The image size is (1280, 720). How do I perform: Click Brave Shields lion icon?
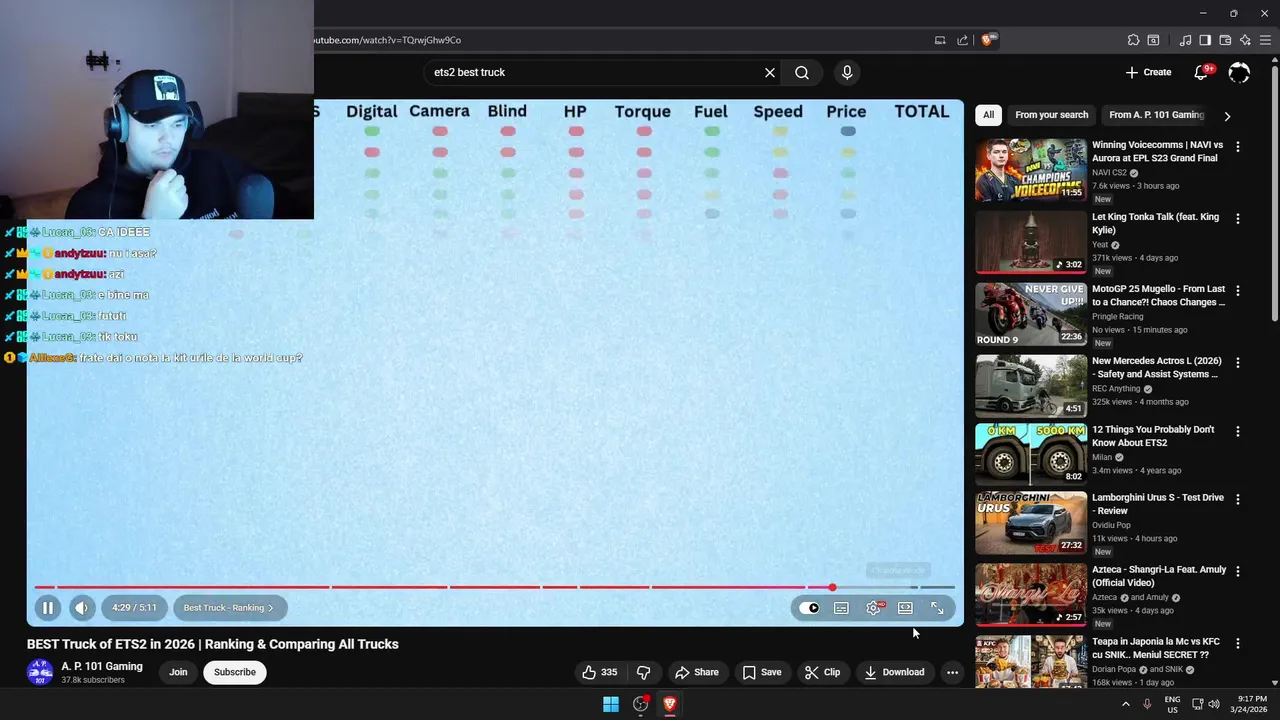(x=989, y=40)
